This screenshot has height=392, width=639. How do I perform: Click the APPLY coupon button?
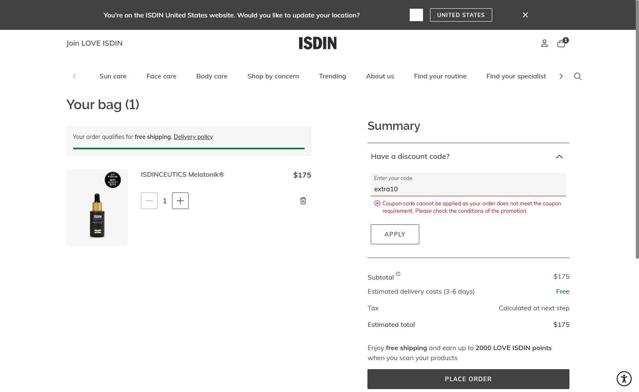(x=395, y=234)
